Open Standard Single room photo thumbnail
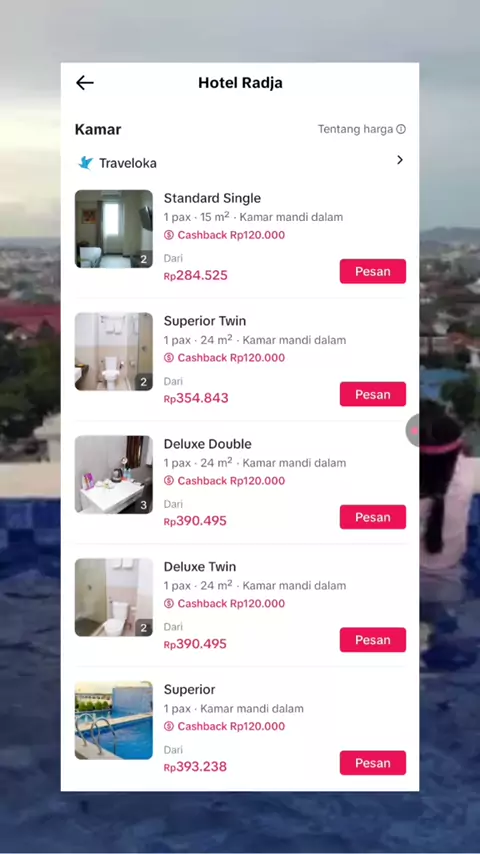The width and height of the screenshot is (480, 854). coord(114,229)
